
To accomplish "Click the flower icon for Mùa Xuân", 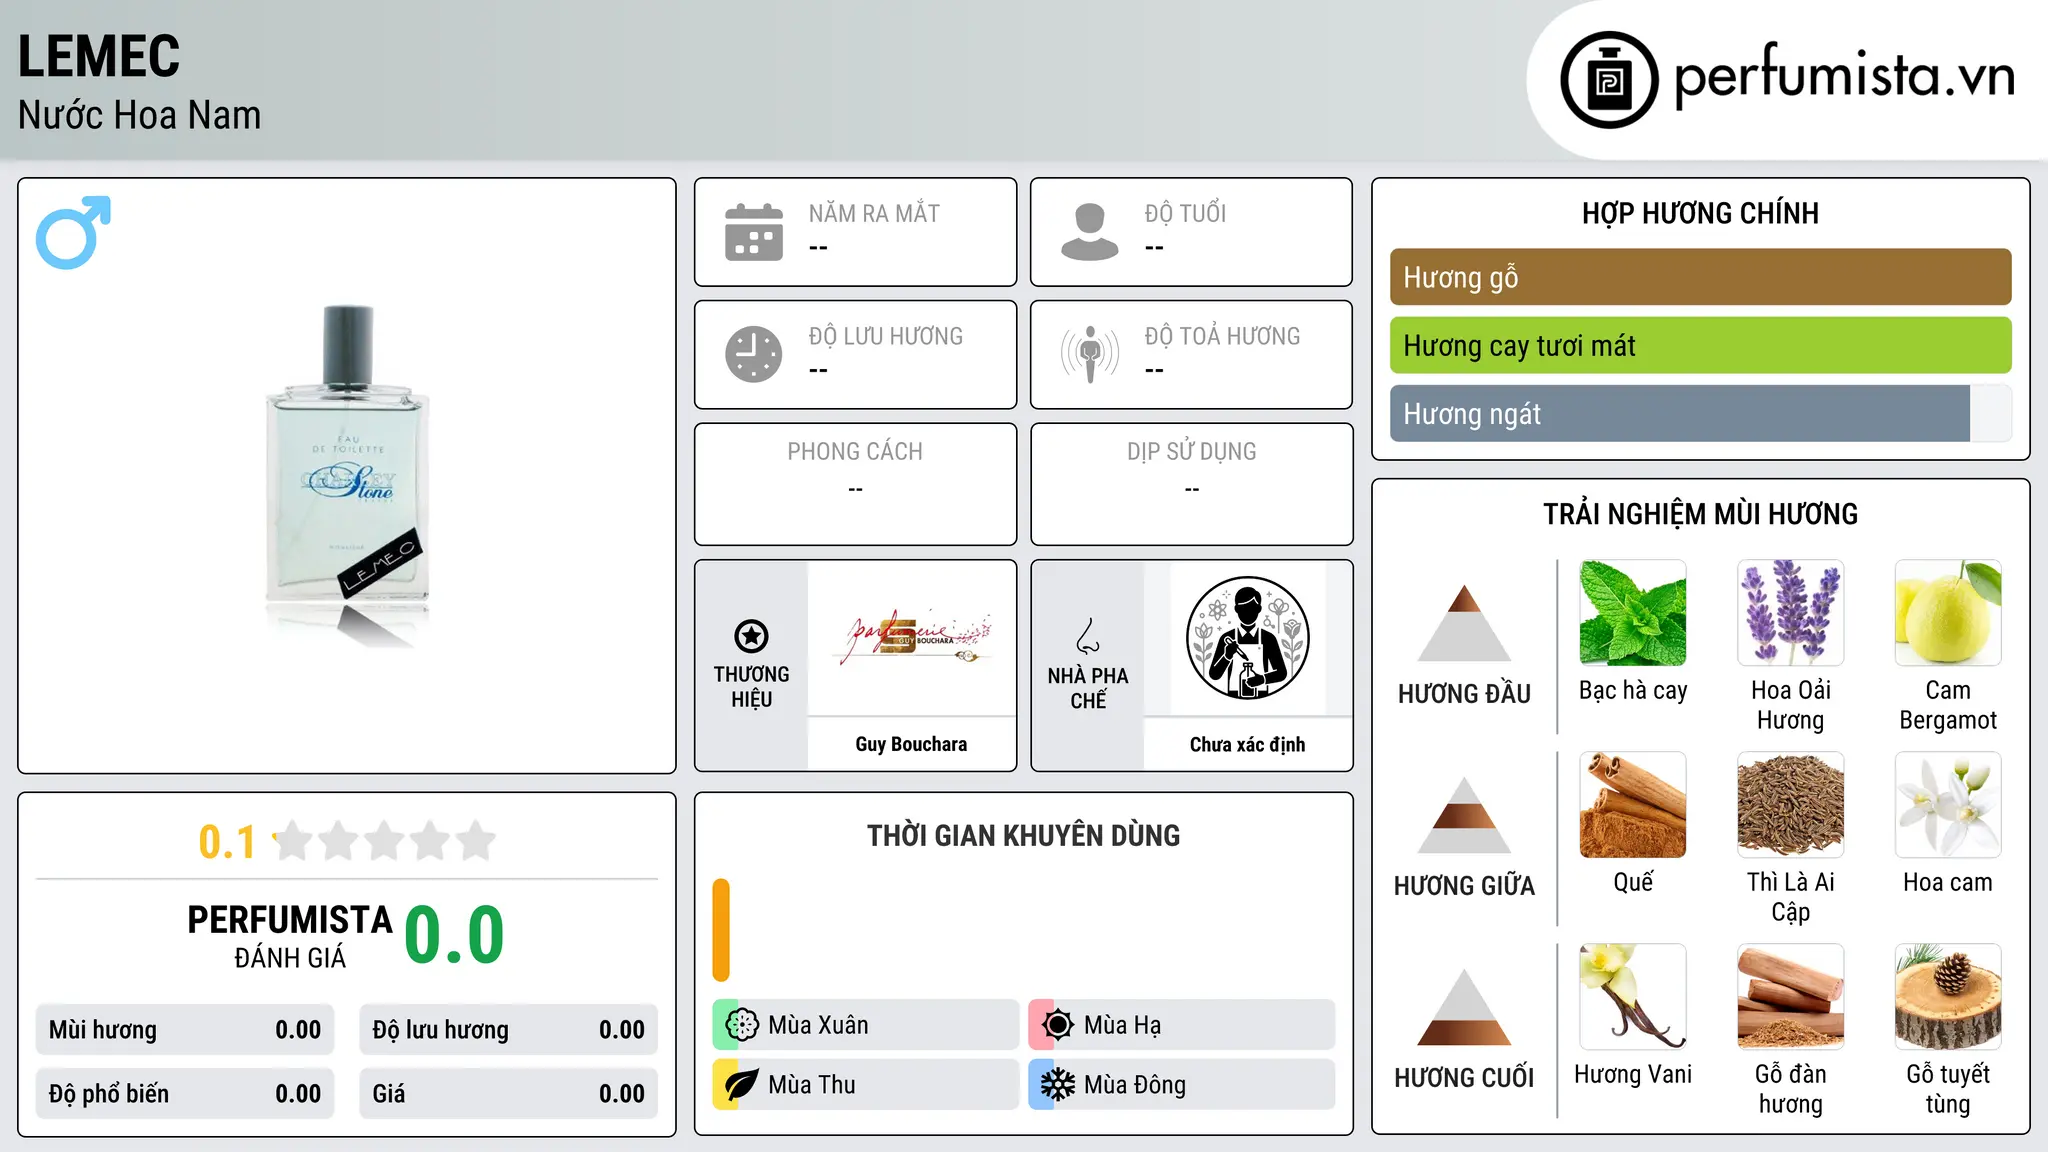I will tap(742, 1025).
